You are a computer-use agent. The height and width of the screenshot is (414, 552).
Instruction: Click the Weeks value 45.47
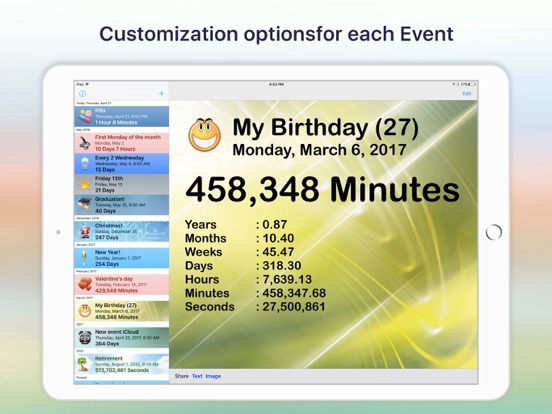[278, 252]
